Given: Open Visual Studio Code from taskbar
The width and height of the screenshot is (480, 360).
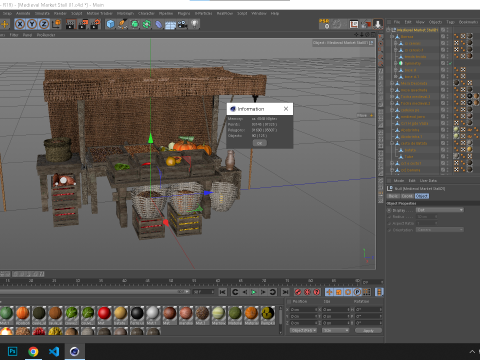Looking at the screenshot, I should 54,351.
